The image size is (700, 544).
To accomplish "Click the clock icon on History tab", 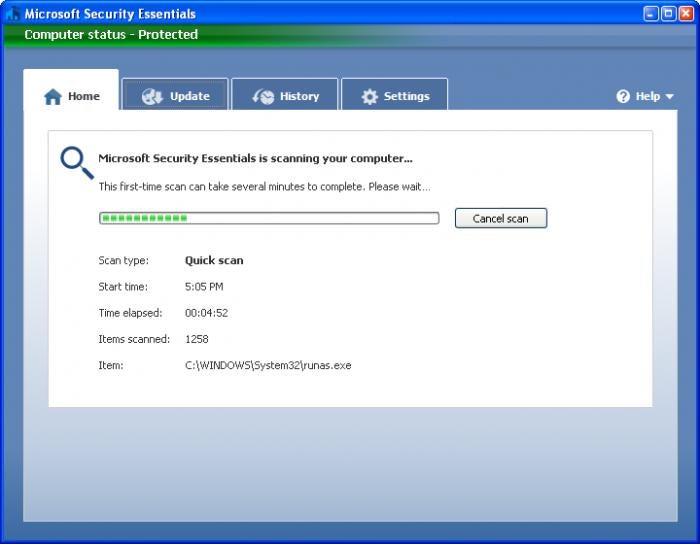I will tap(263, 96).
